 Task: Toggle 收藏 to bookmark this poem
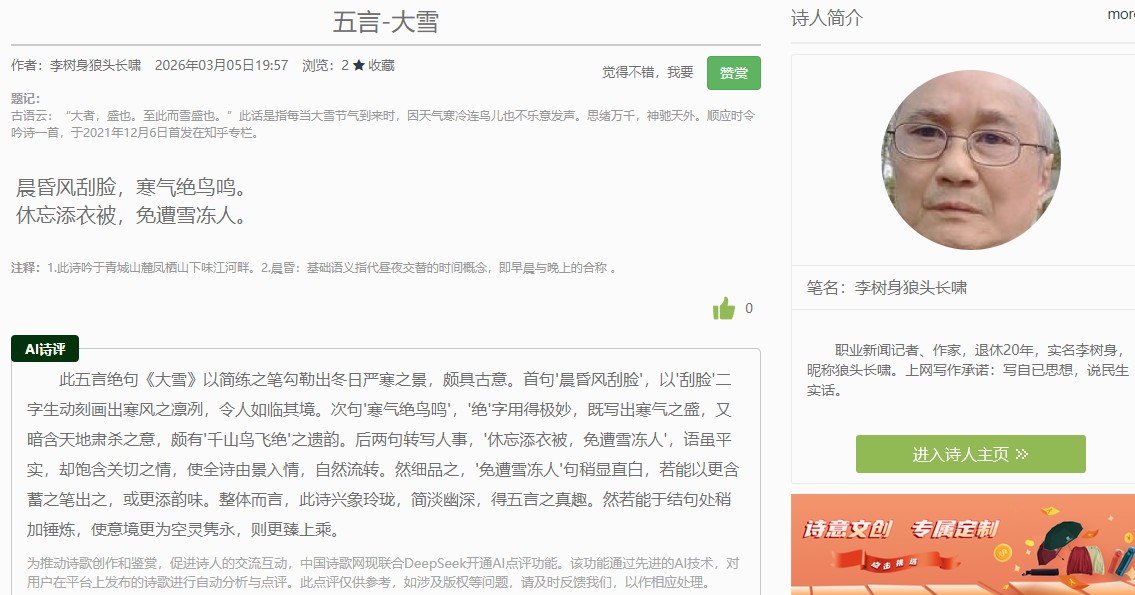(x=381, y=66)
